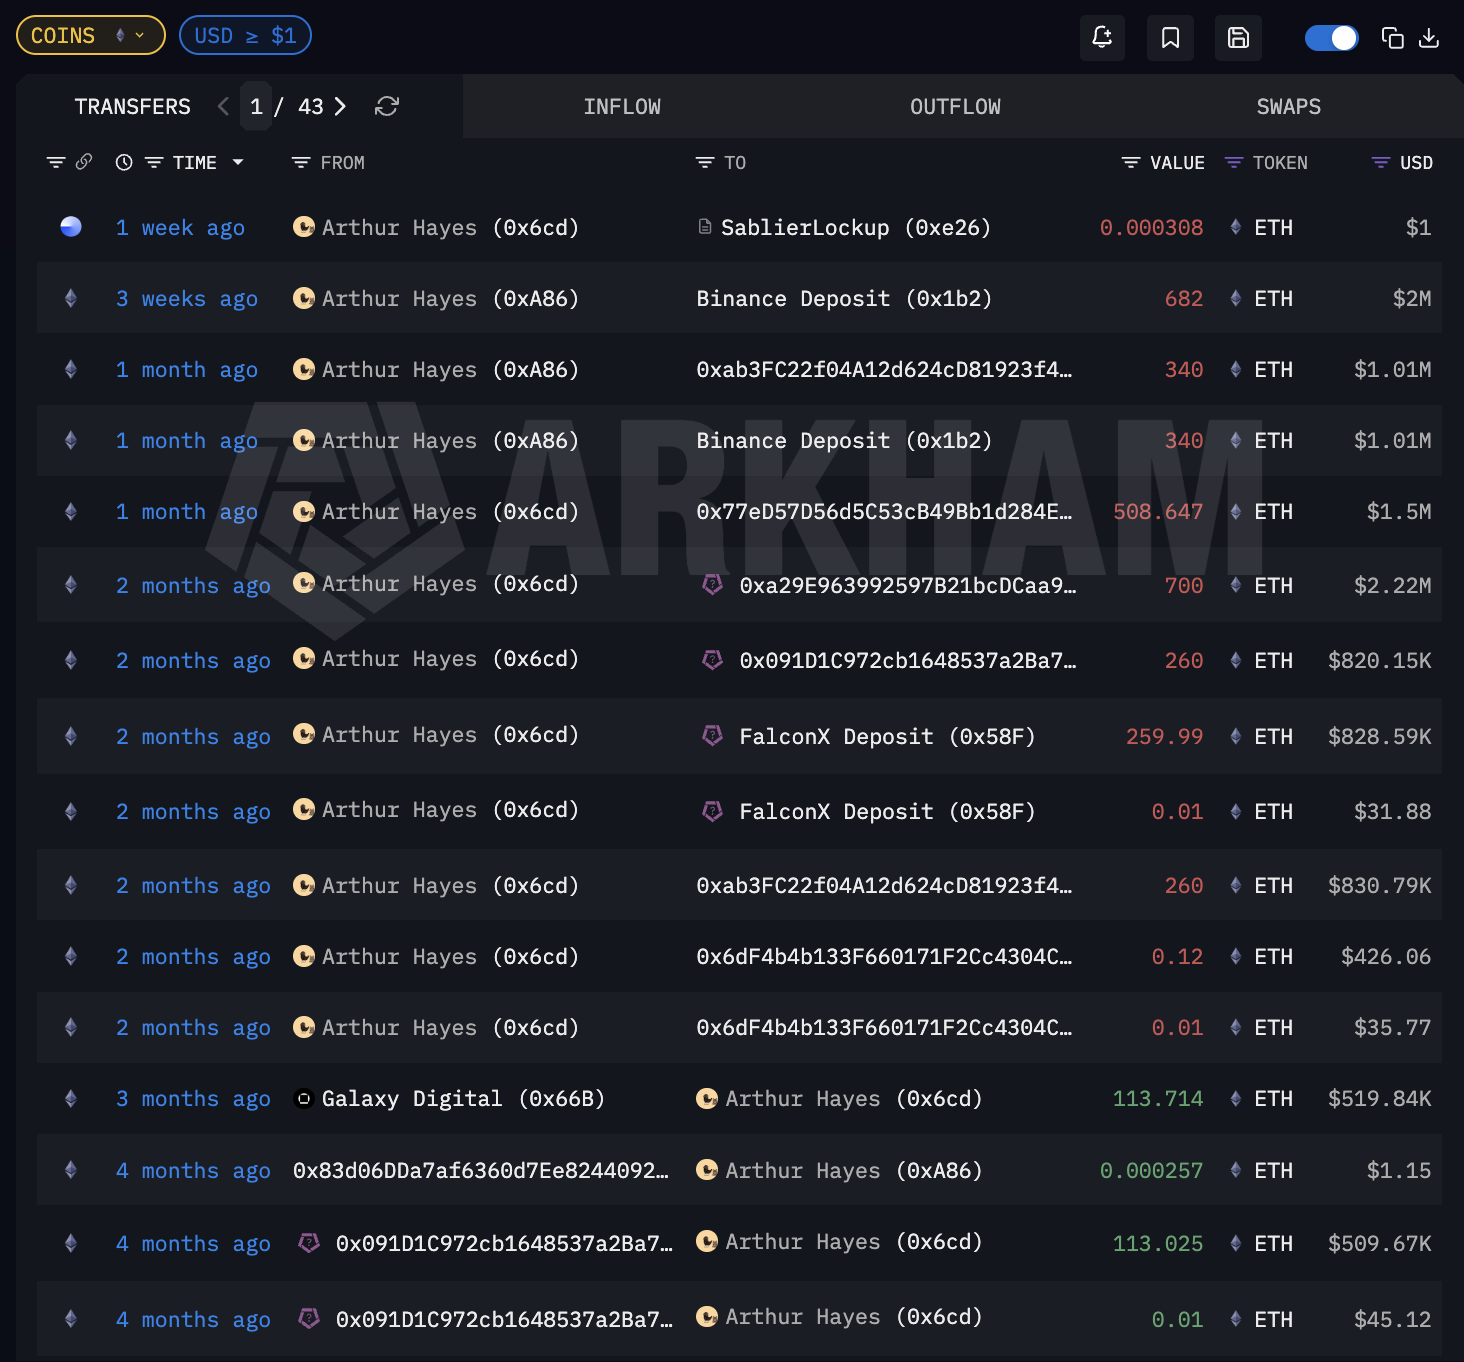Click Arthur Hayes (0xA86) recipient in $1.15 row
Viewport: 1464px width, 1362px height.
pyautogui.click(x=853, y=1171)
